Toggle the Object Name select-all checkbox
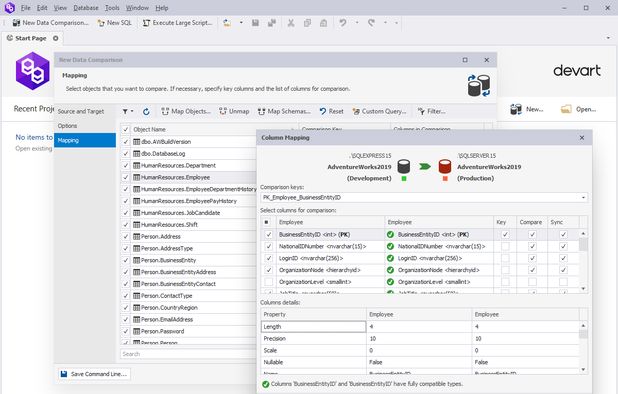Image resolution: width=618 pixels, height=394 pixels. (x=126, y=129)
